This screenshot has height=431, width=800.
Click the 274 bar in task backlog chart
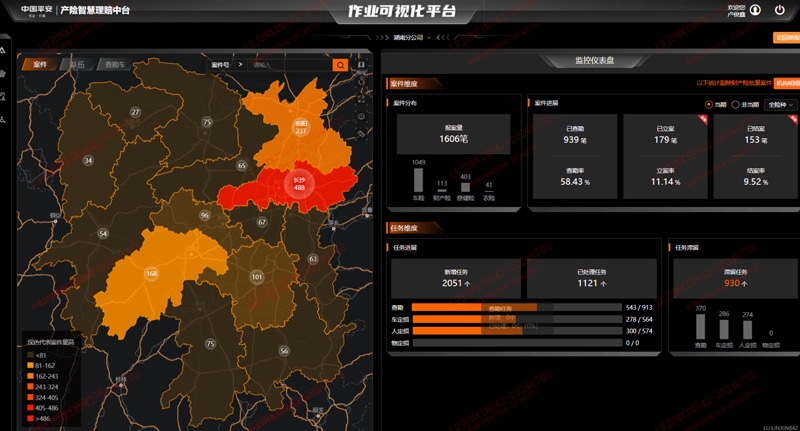tap(747, 330)
